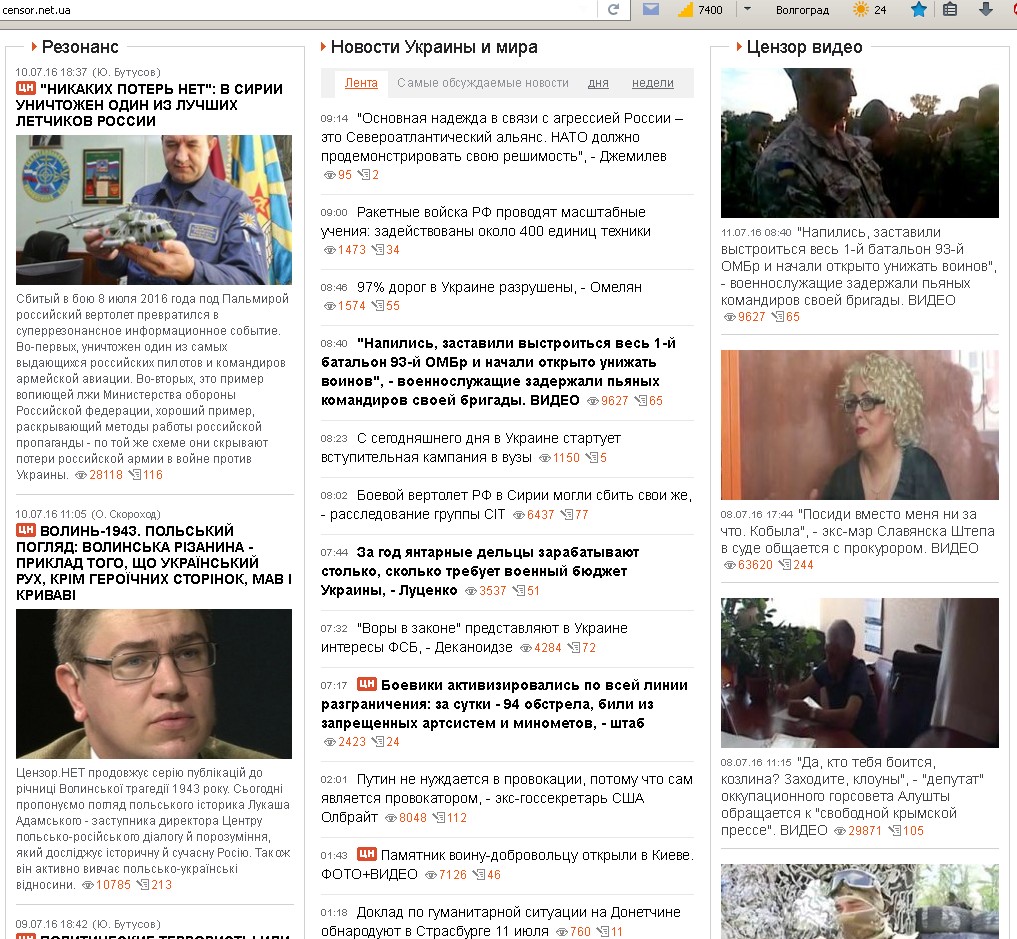Open the Новости Украины и мира heading
Viewport: 1017px width, 939px height.
(434, 47)
